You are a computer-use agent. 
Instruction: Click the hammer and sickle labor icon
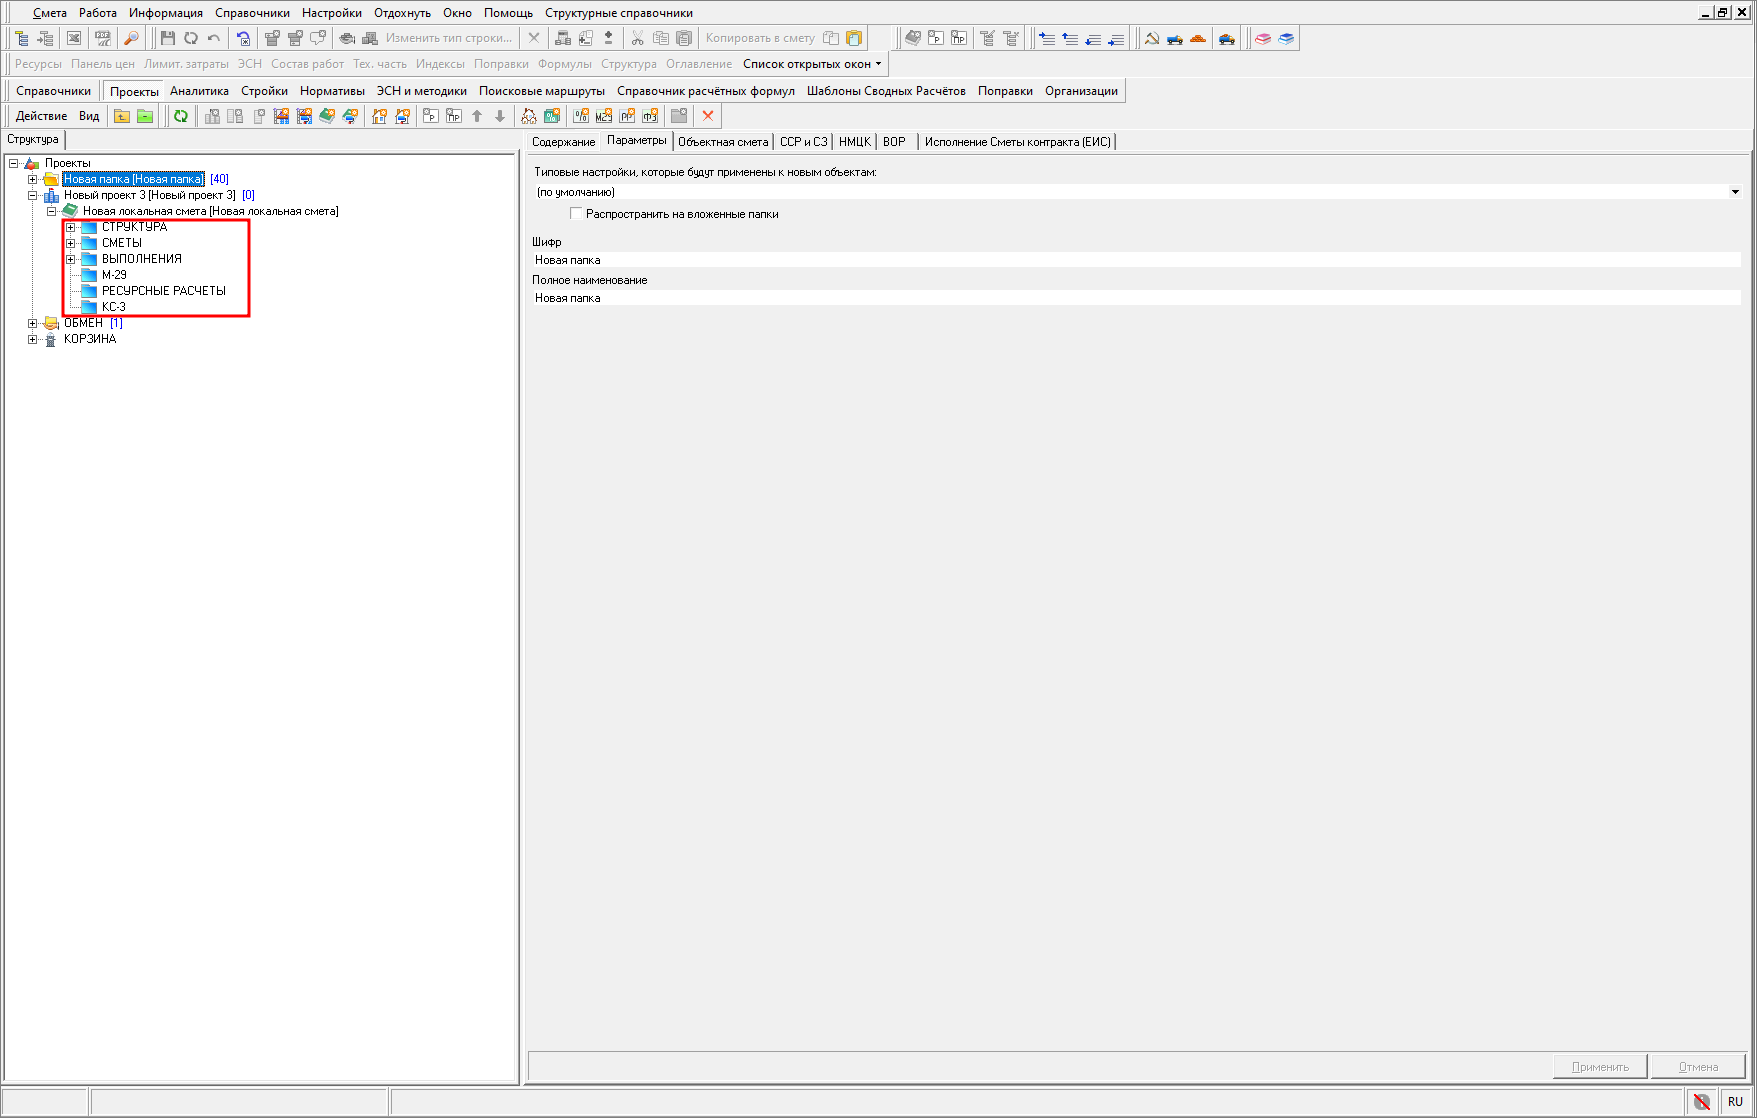tap(1152, 38)
